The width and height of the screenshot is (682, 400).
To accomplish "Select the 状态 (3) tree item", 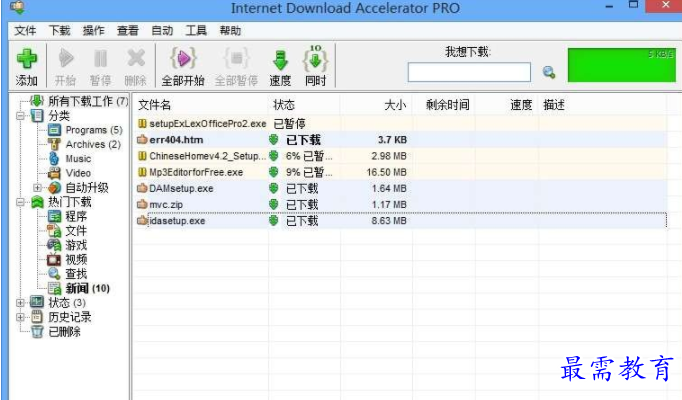I will [67, 302].
